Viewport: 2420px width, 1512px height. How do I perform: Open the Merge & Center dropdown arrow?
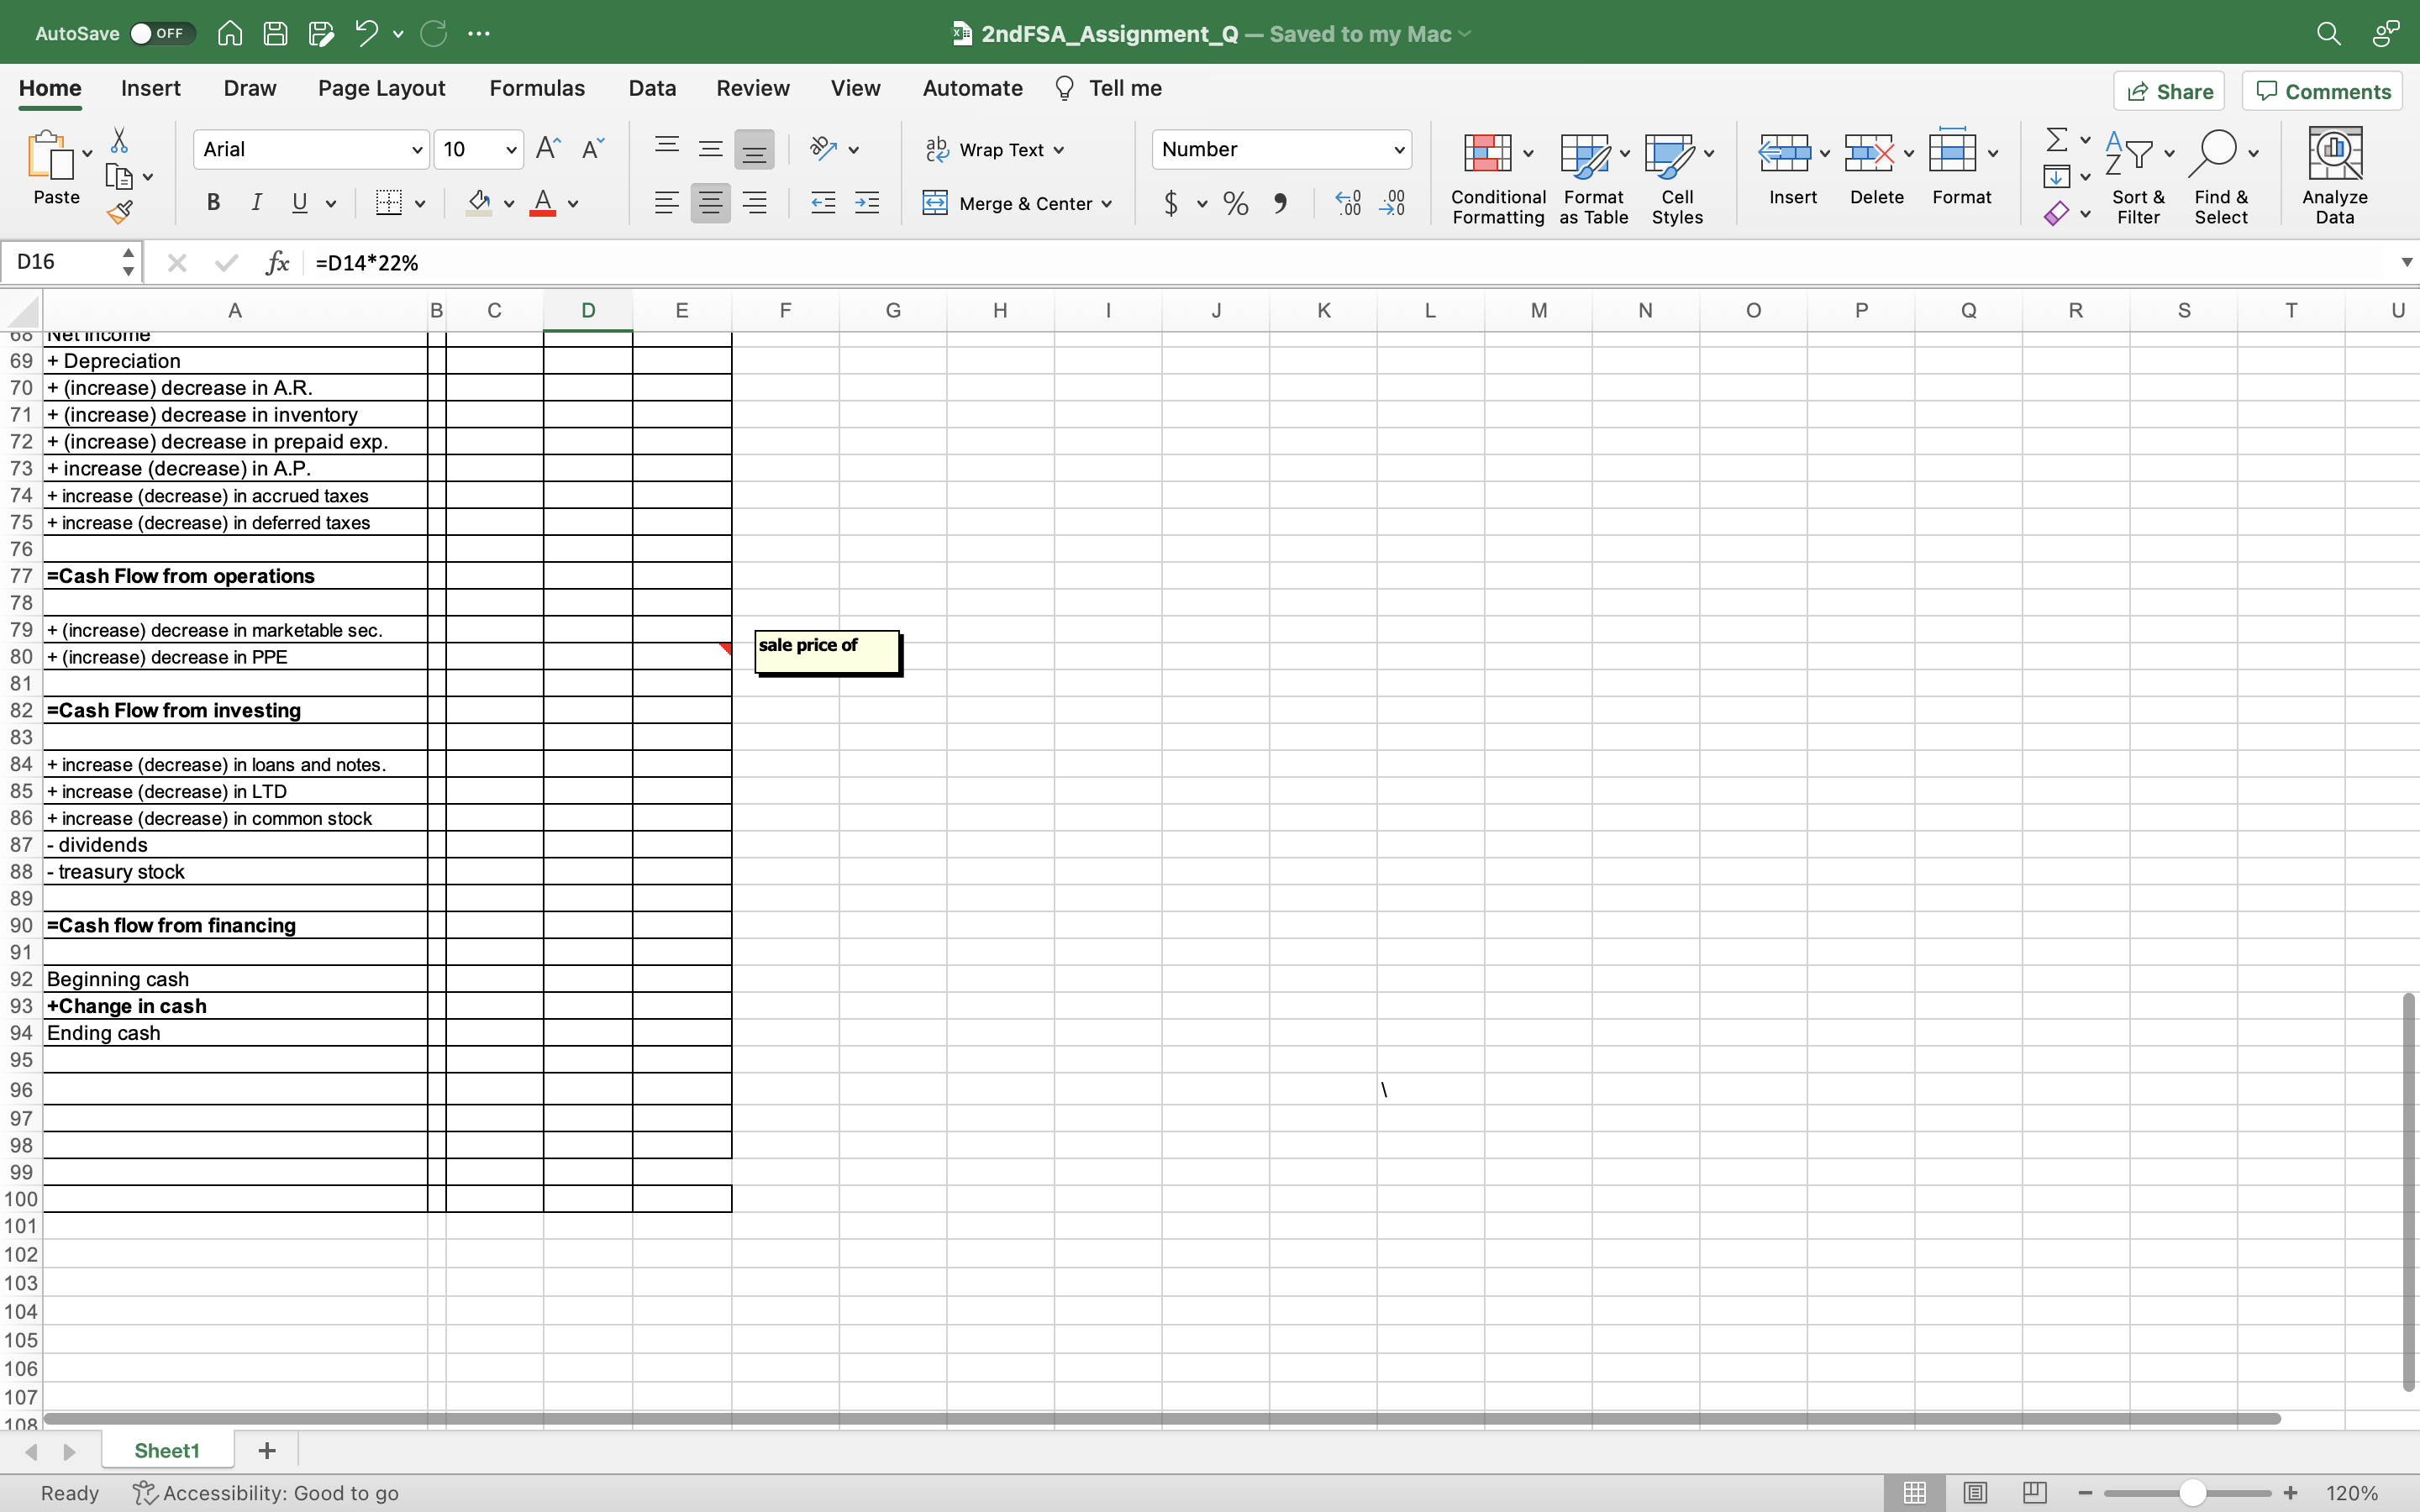point(1107,204)
